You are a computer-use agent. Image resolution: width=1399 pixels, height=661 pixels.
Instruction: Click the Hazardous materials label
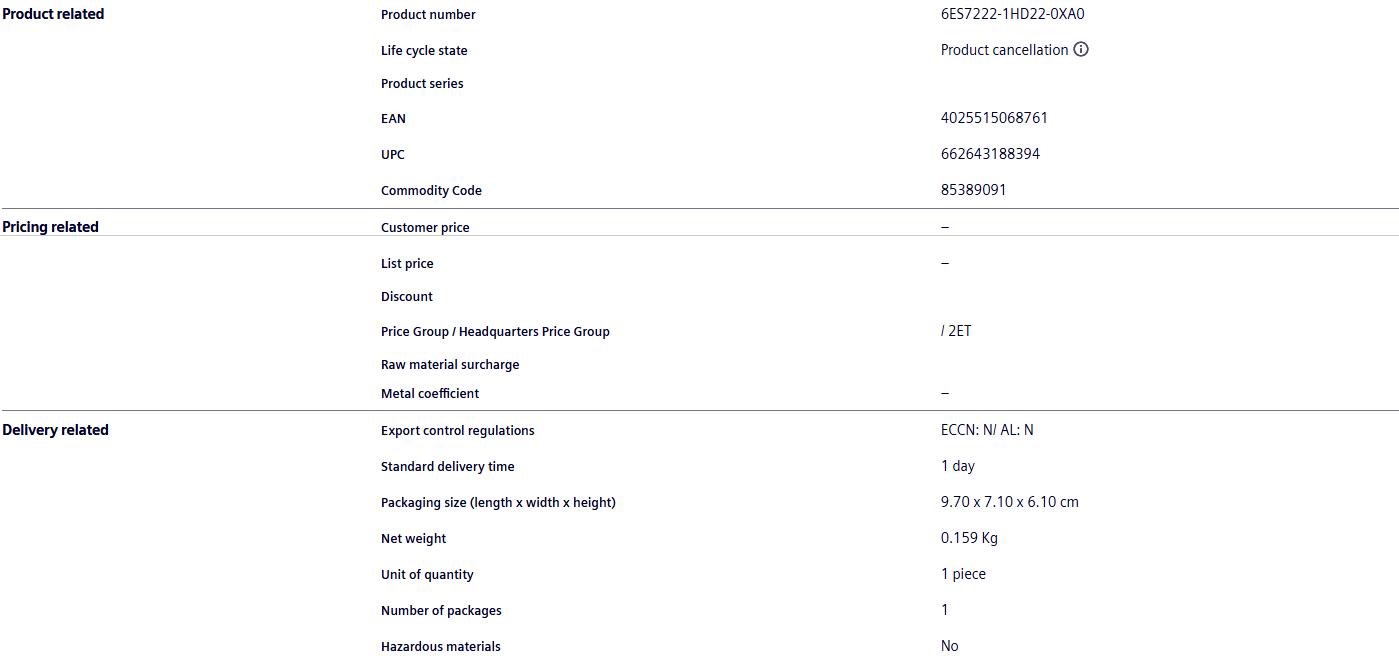(x=441, y=647)
